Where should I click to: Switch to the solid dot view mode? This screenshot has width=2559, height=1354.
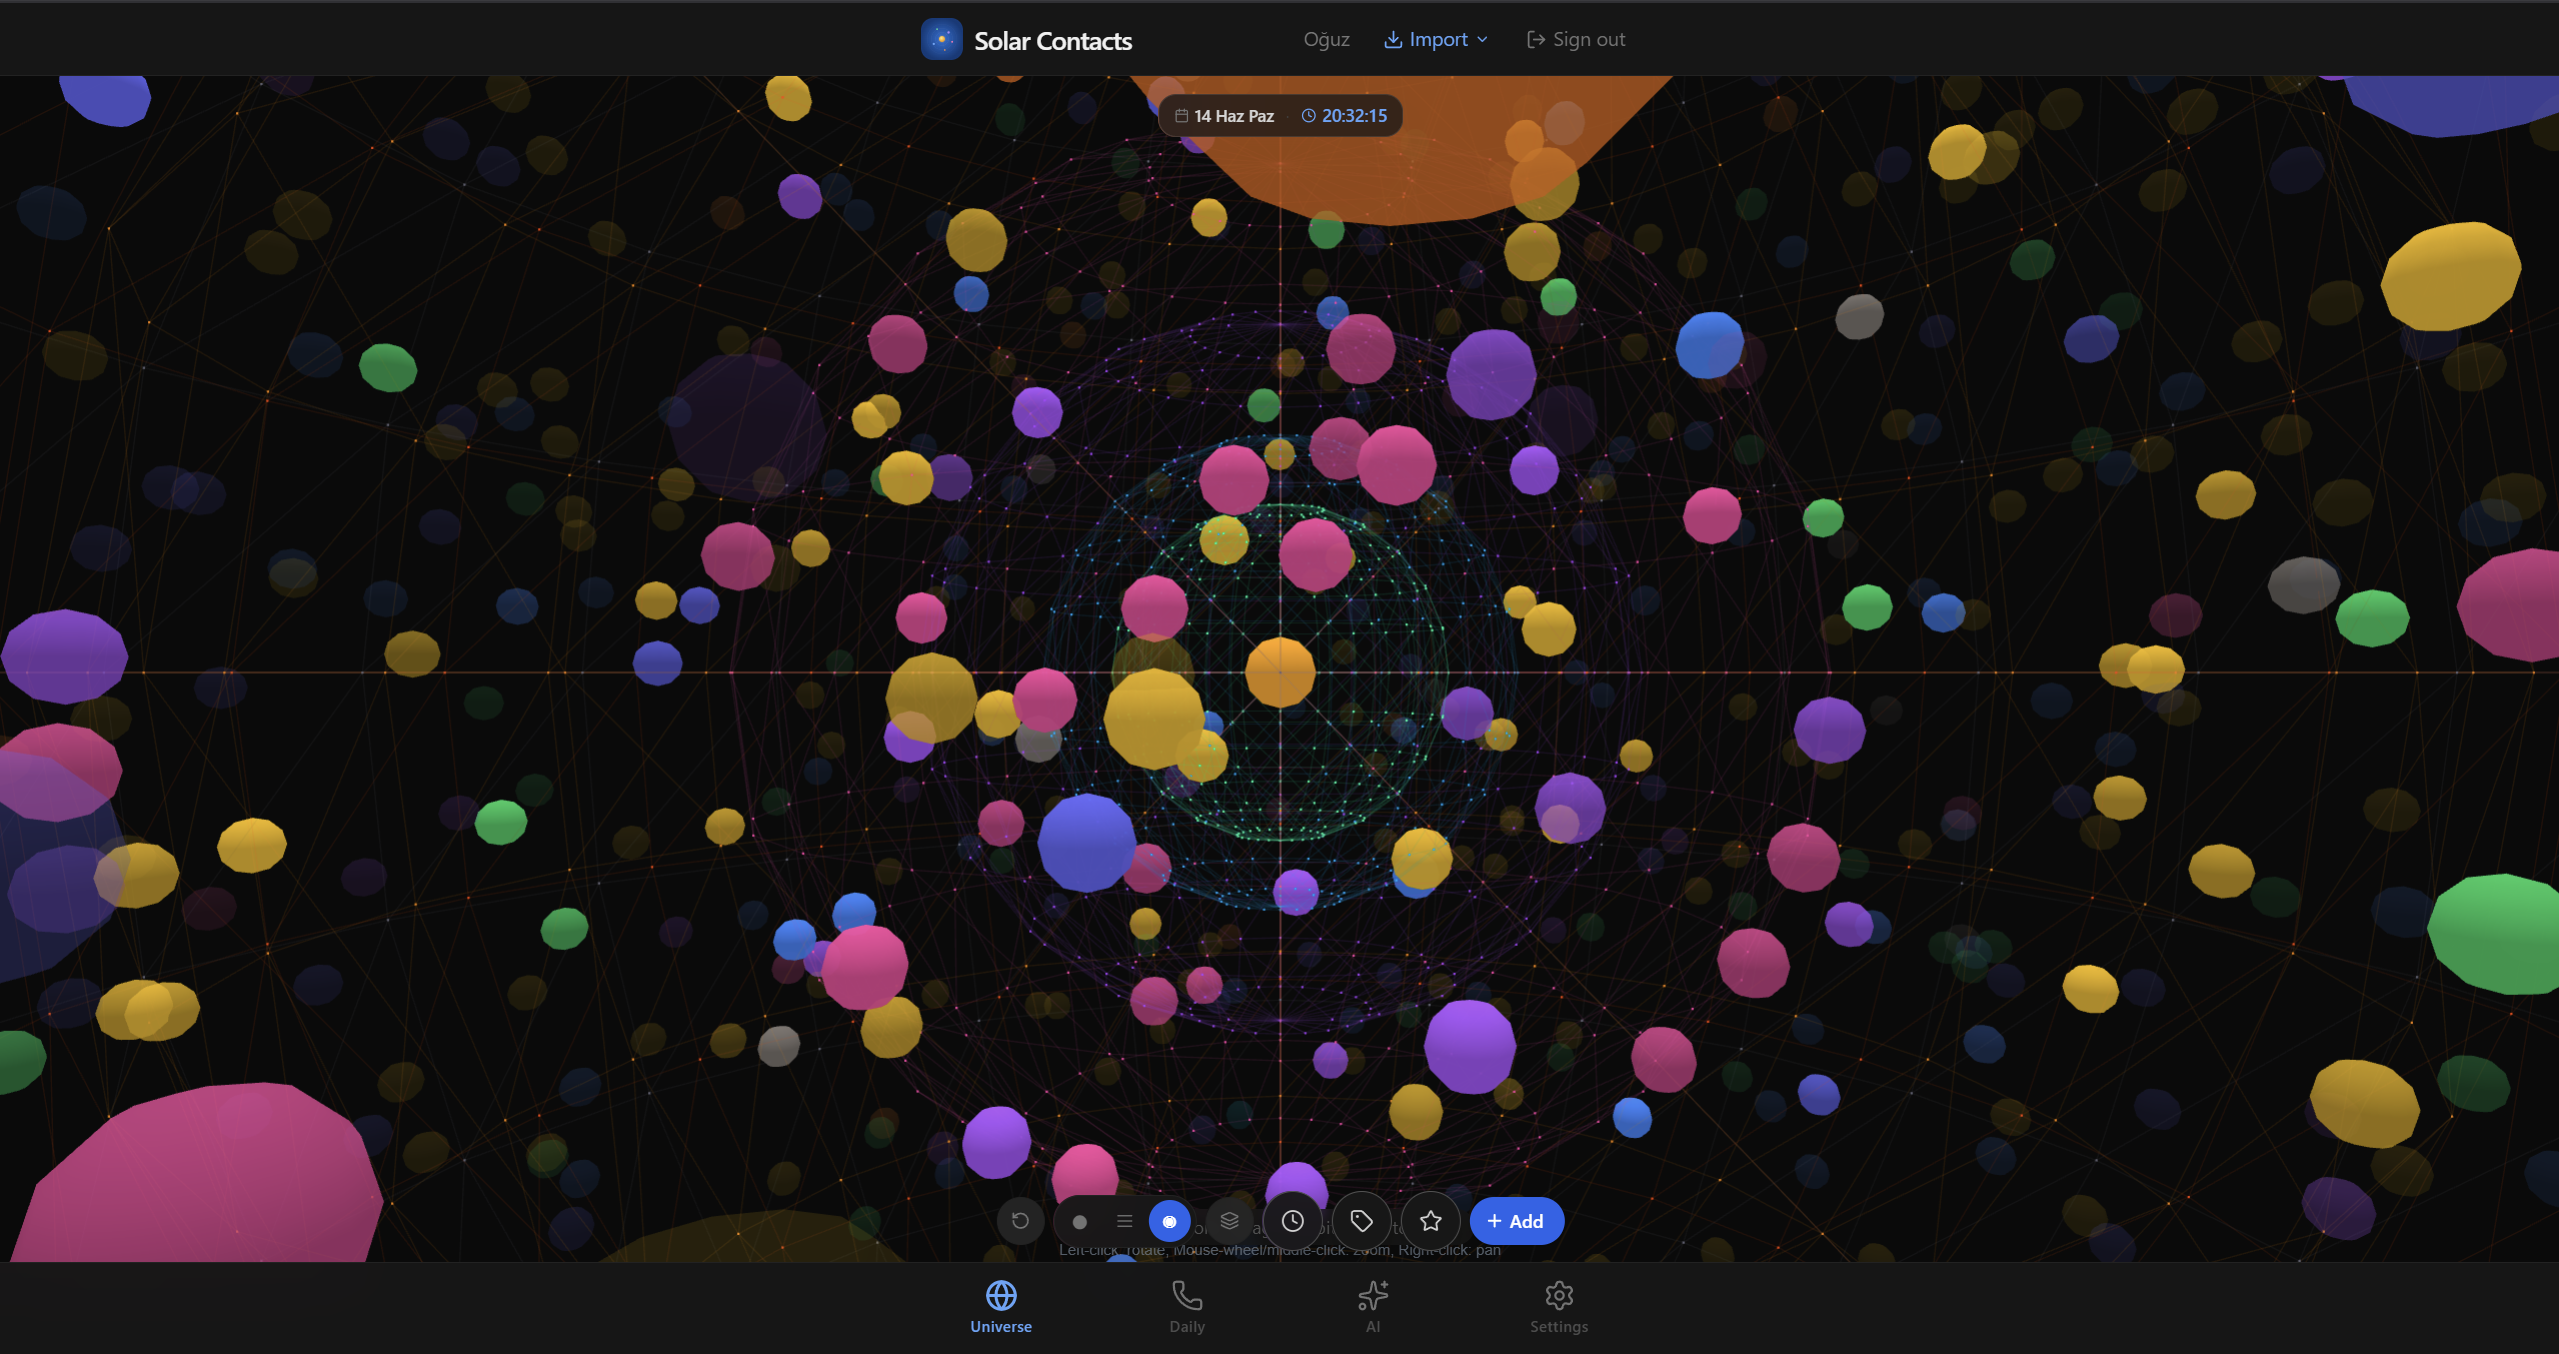(1079, 1221)
